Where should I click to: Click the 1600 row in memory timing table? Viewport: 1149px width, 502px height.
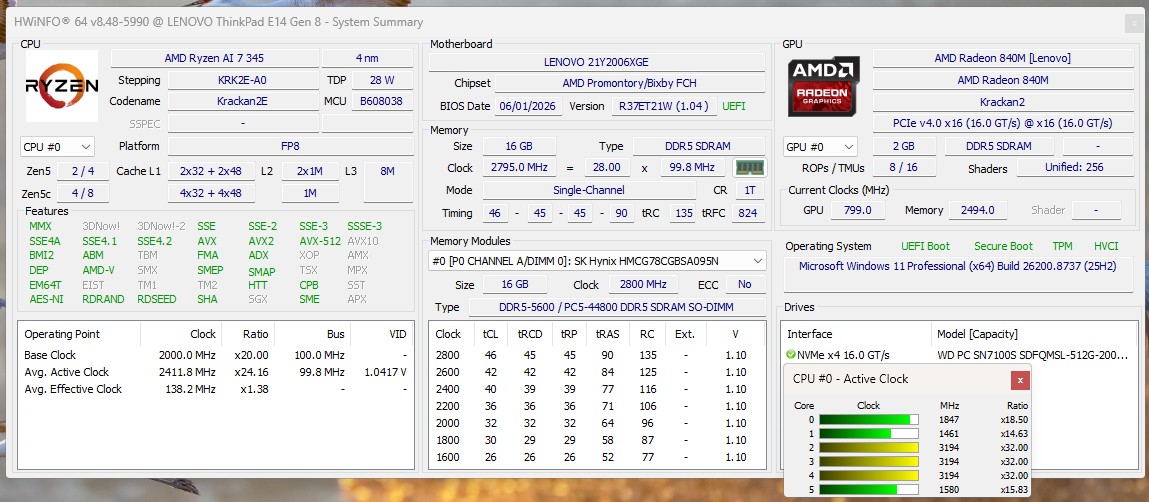[597, 458]
